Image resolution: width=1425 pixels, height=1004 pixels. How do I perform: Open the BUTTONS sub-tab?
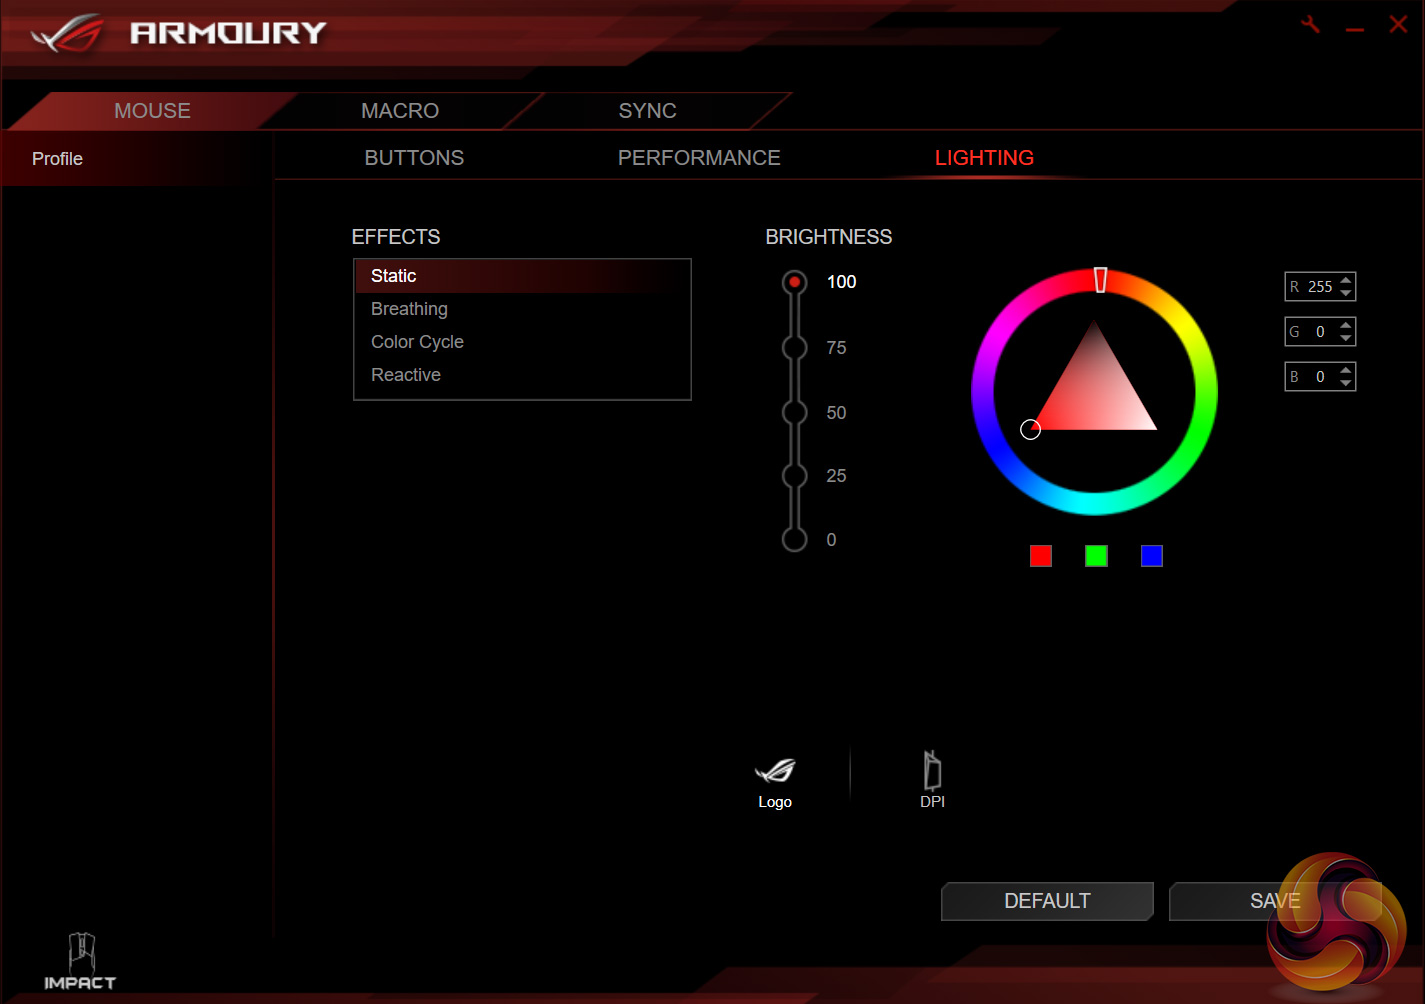tap(414, 158)
